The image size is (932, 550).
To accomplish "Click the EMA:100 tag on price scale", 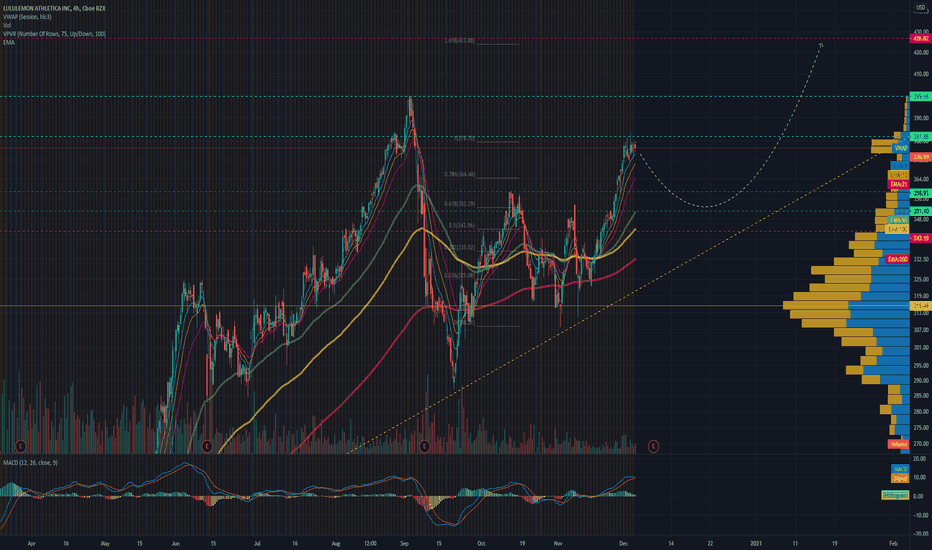I will pyautogui.click(x=898, y=229).
